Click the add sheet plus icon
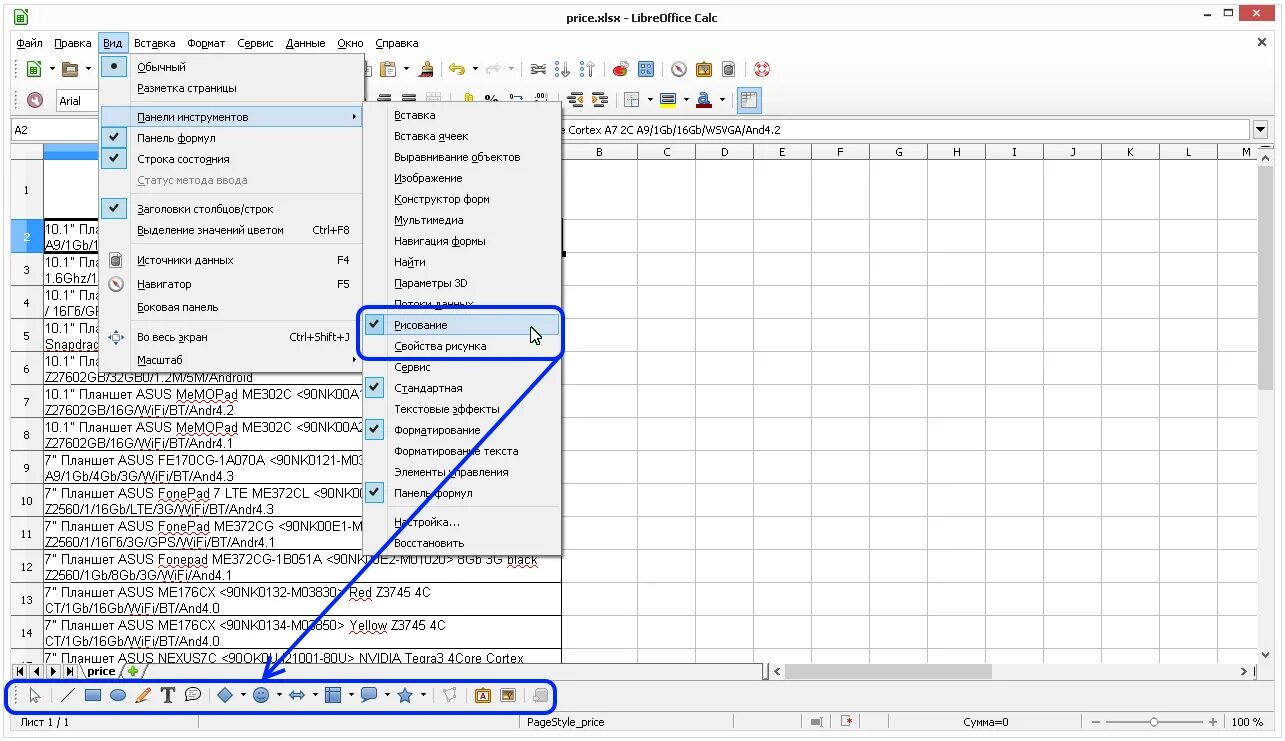The width and height of the screenshot is (1285, 741). pyautogui.click(x=132, y=671)
